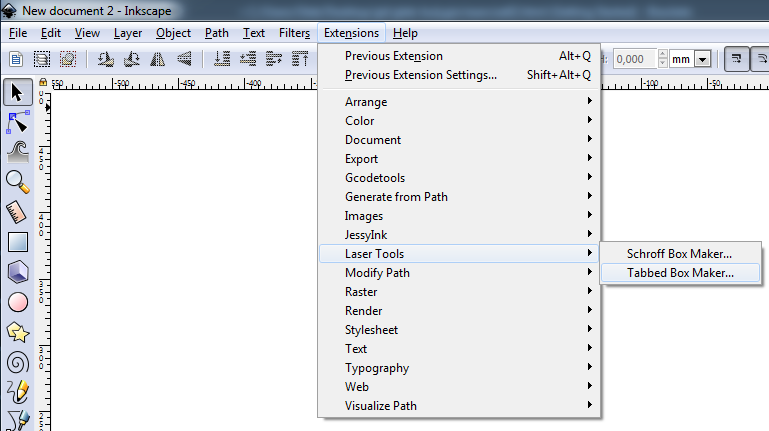Screen dimensions: 769x431
Task: Open the mm units dropdown
Action: point(702,60)
